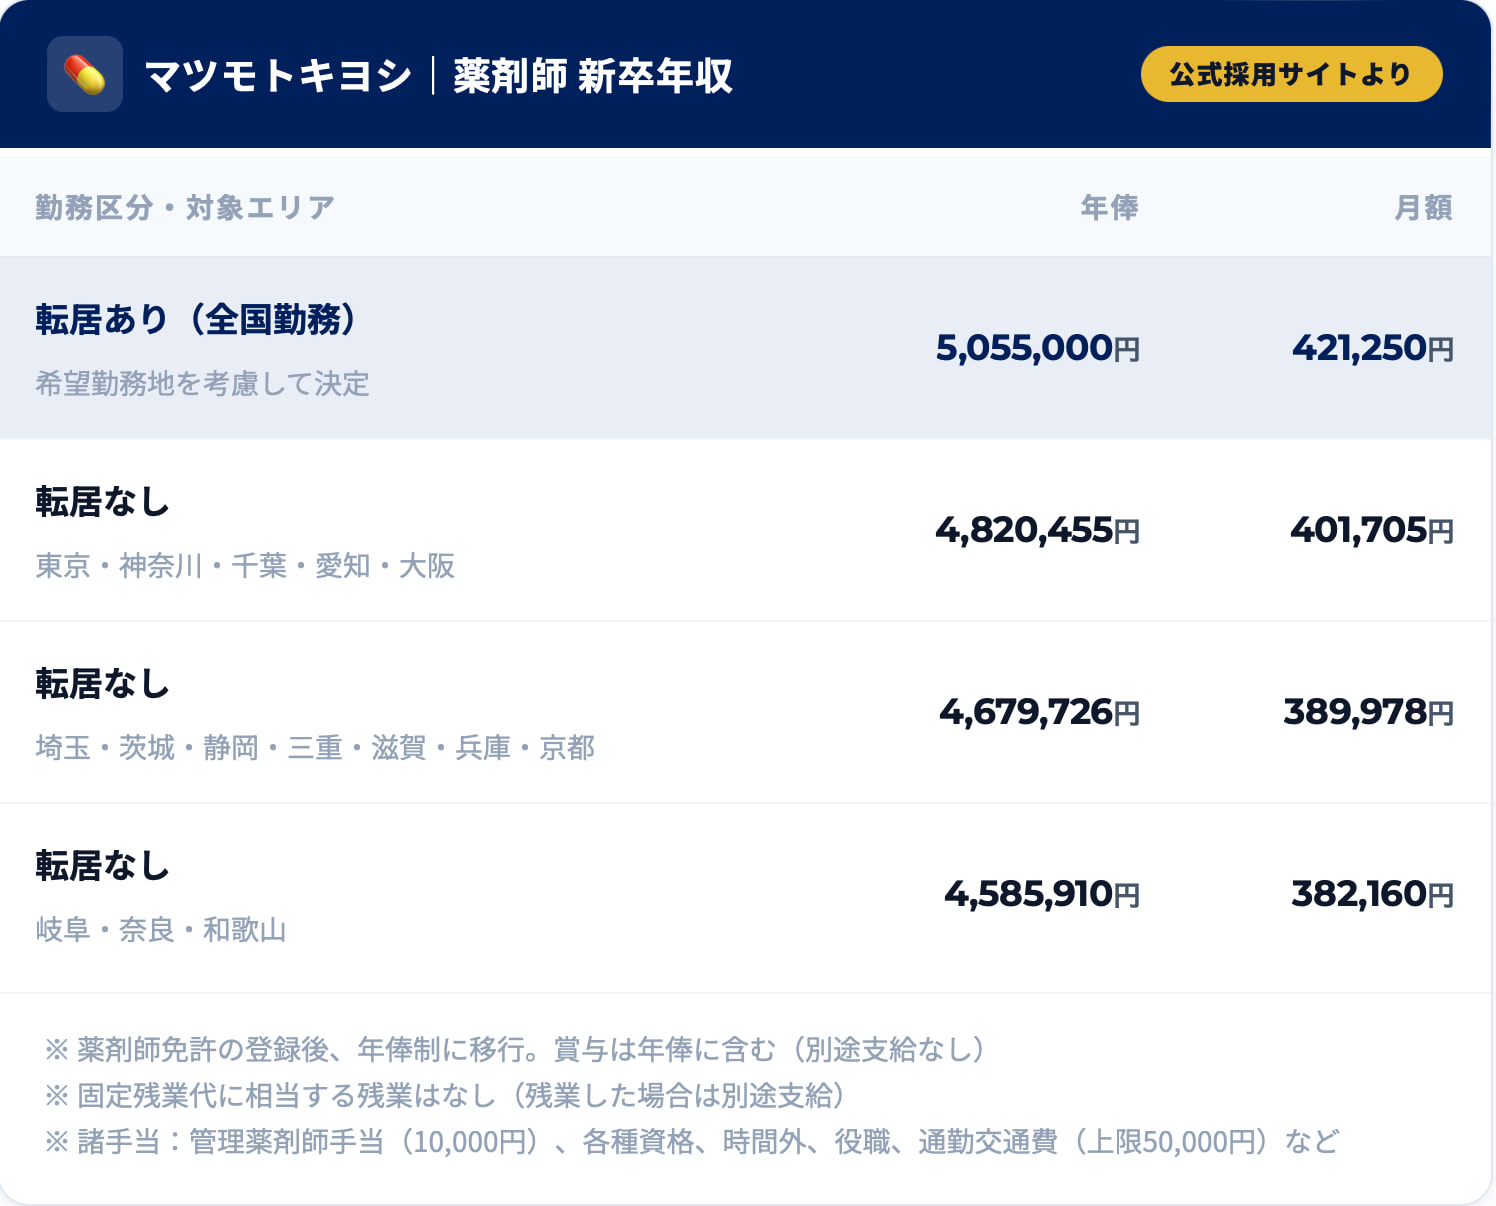Click the 401,705円 monthly amount

(1371, 530)
